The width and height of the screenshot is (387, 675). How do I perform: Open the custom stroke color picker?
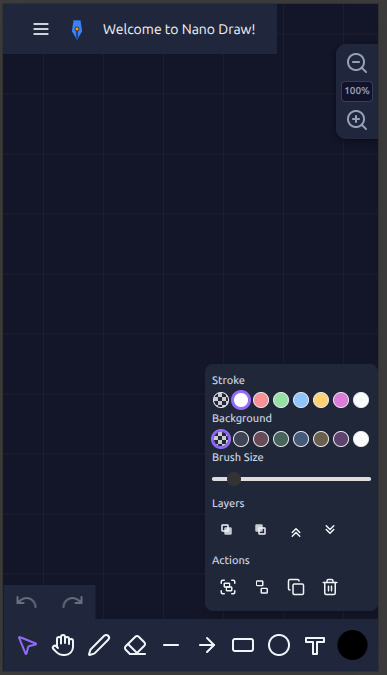361,400
